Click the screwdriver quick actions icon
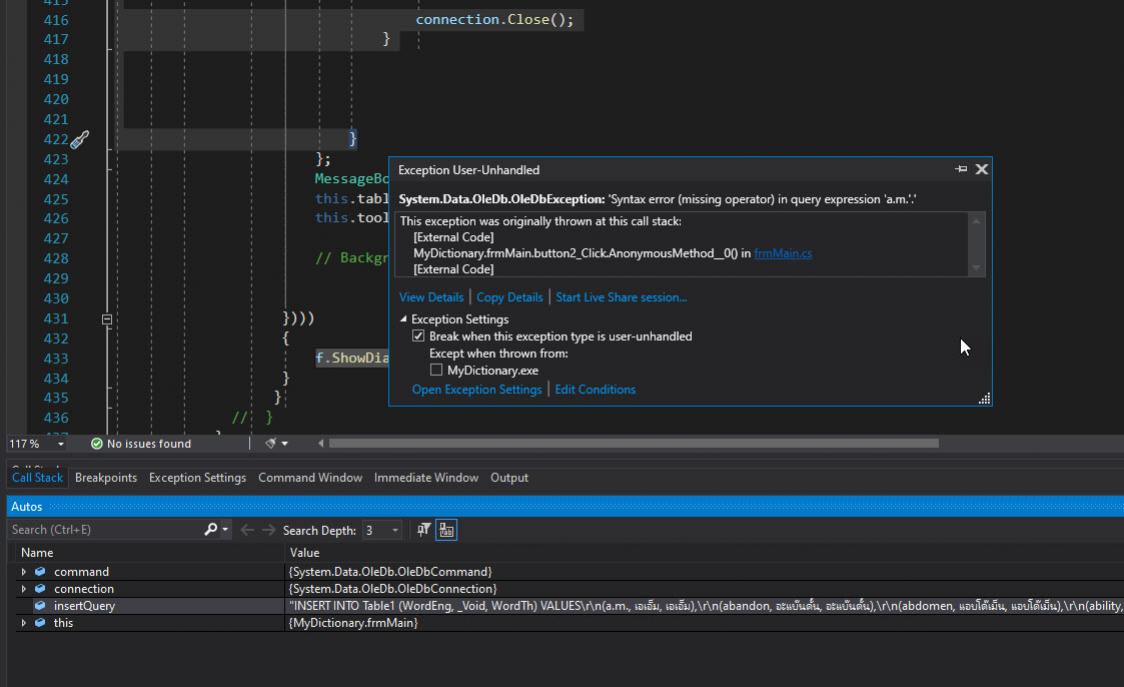 point(80,140)
